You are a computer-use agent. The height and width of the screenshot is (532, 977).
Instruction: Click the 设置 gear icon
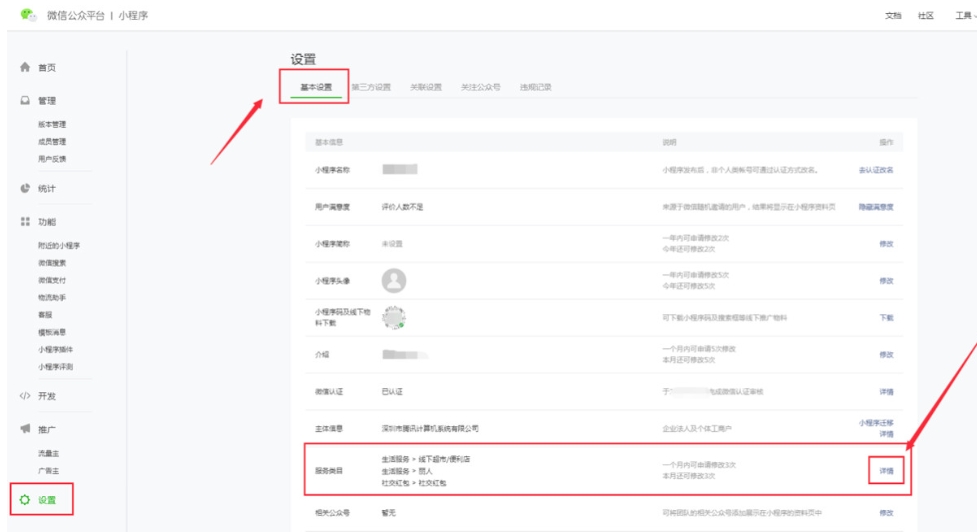(25, 499)
